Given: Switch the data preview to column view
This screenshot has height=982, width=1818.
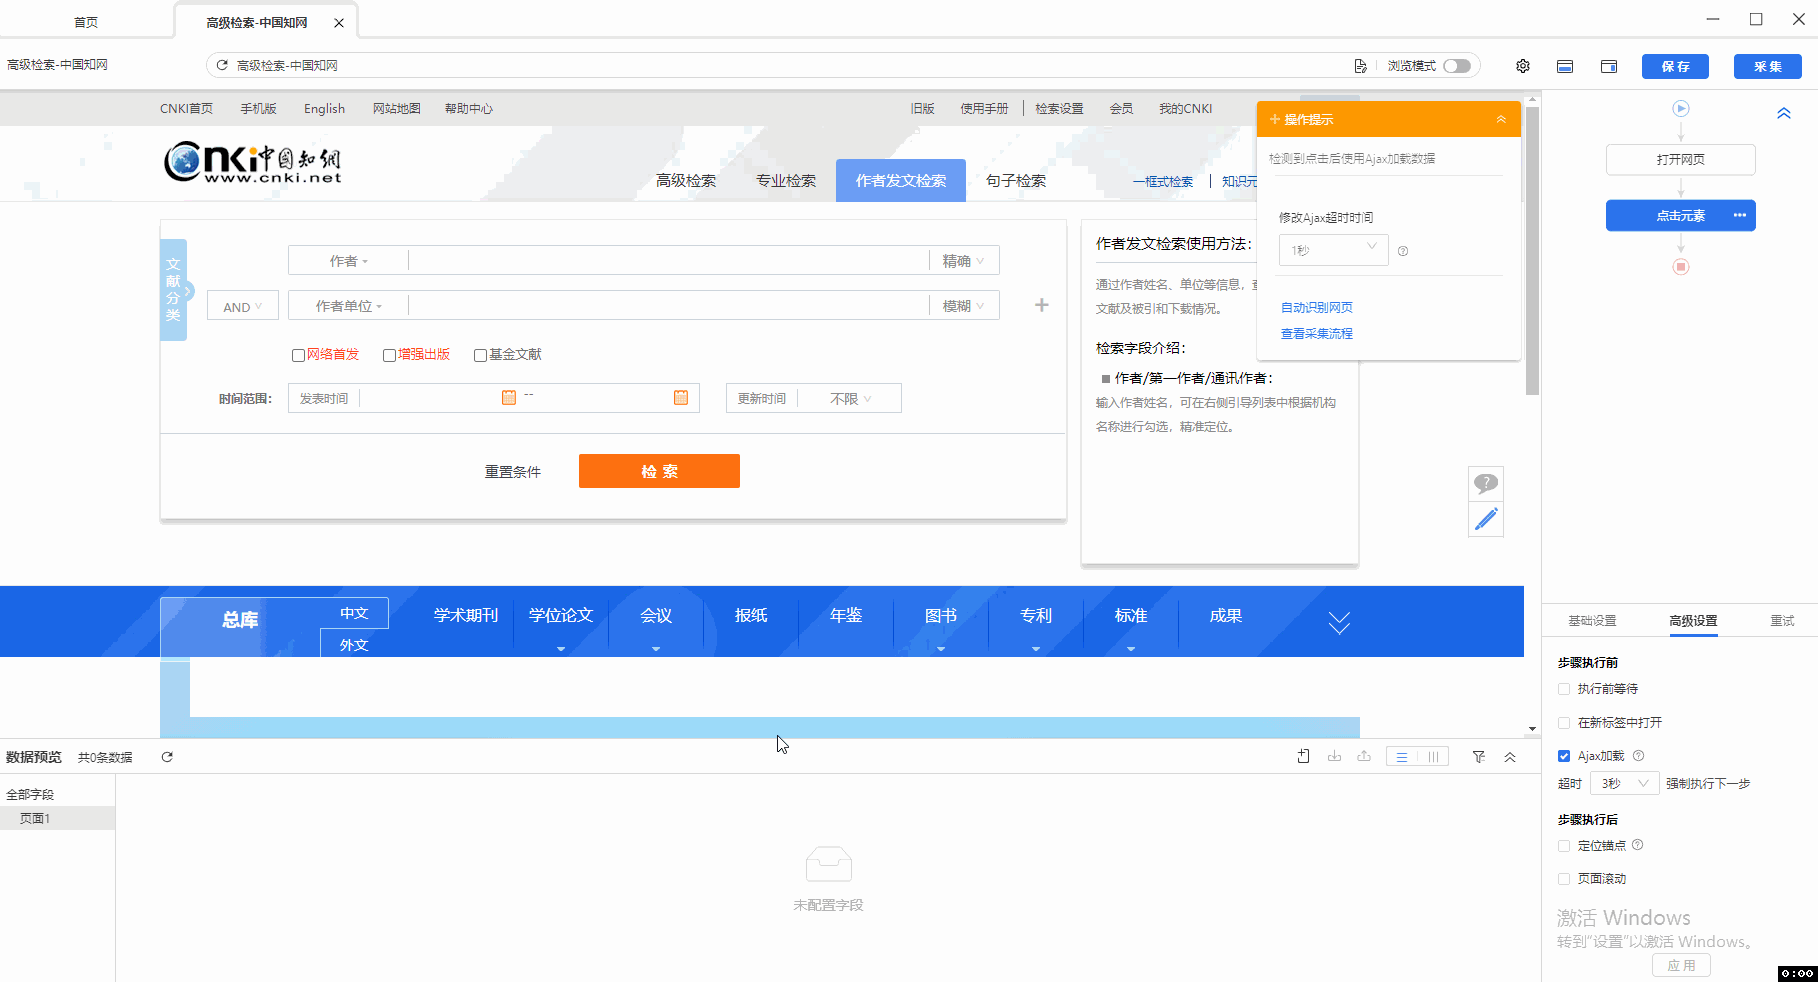Looking at the screenshot, I should [1433, 757].
